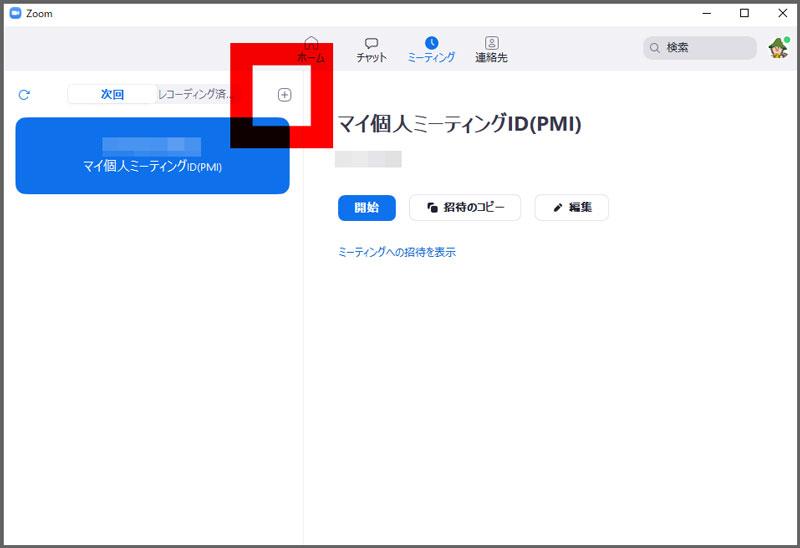Click the search magnifier icon
This screenshot has width=800, height=548.
point(655,48)
